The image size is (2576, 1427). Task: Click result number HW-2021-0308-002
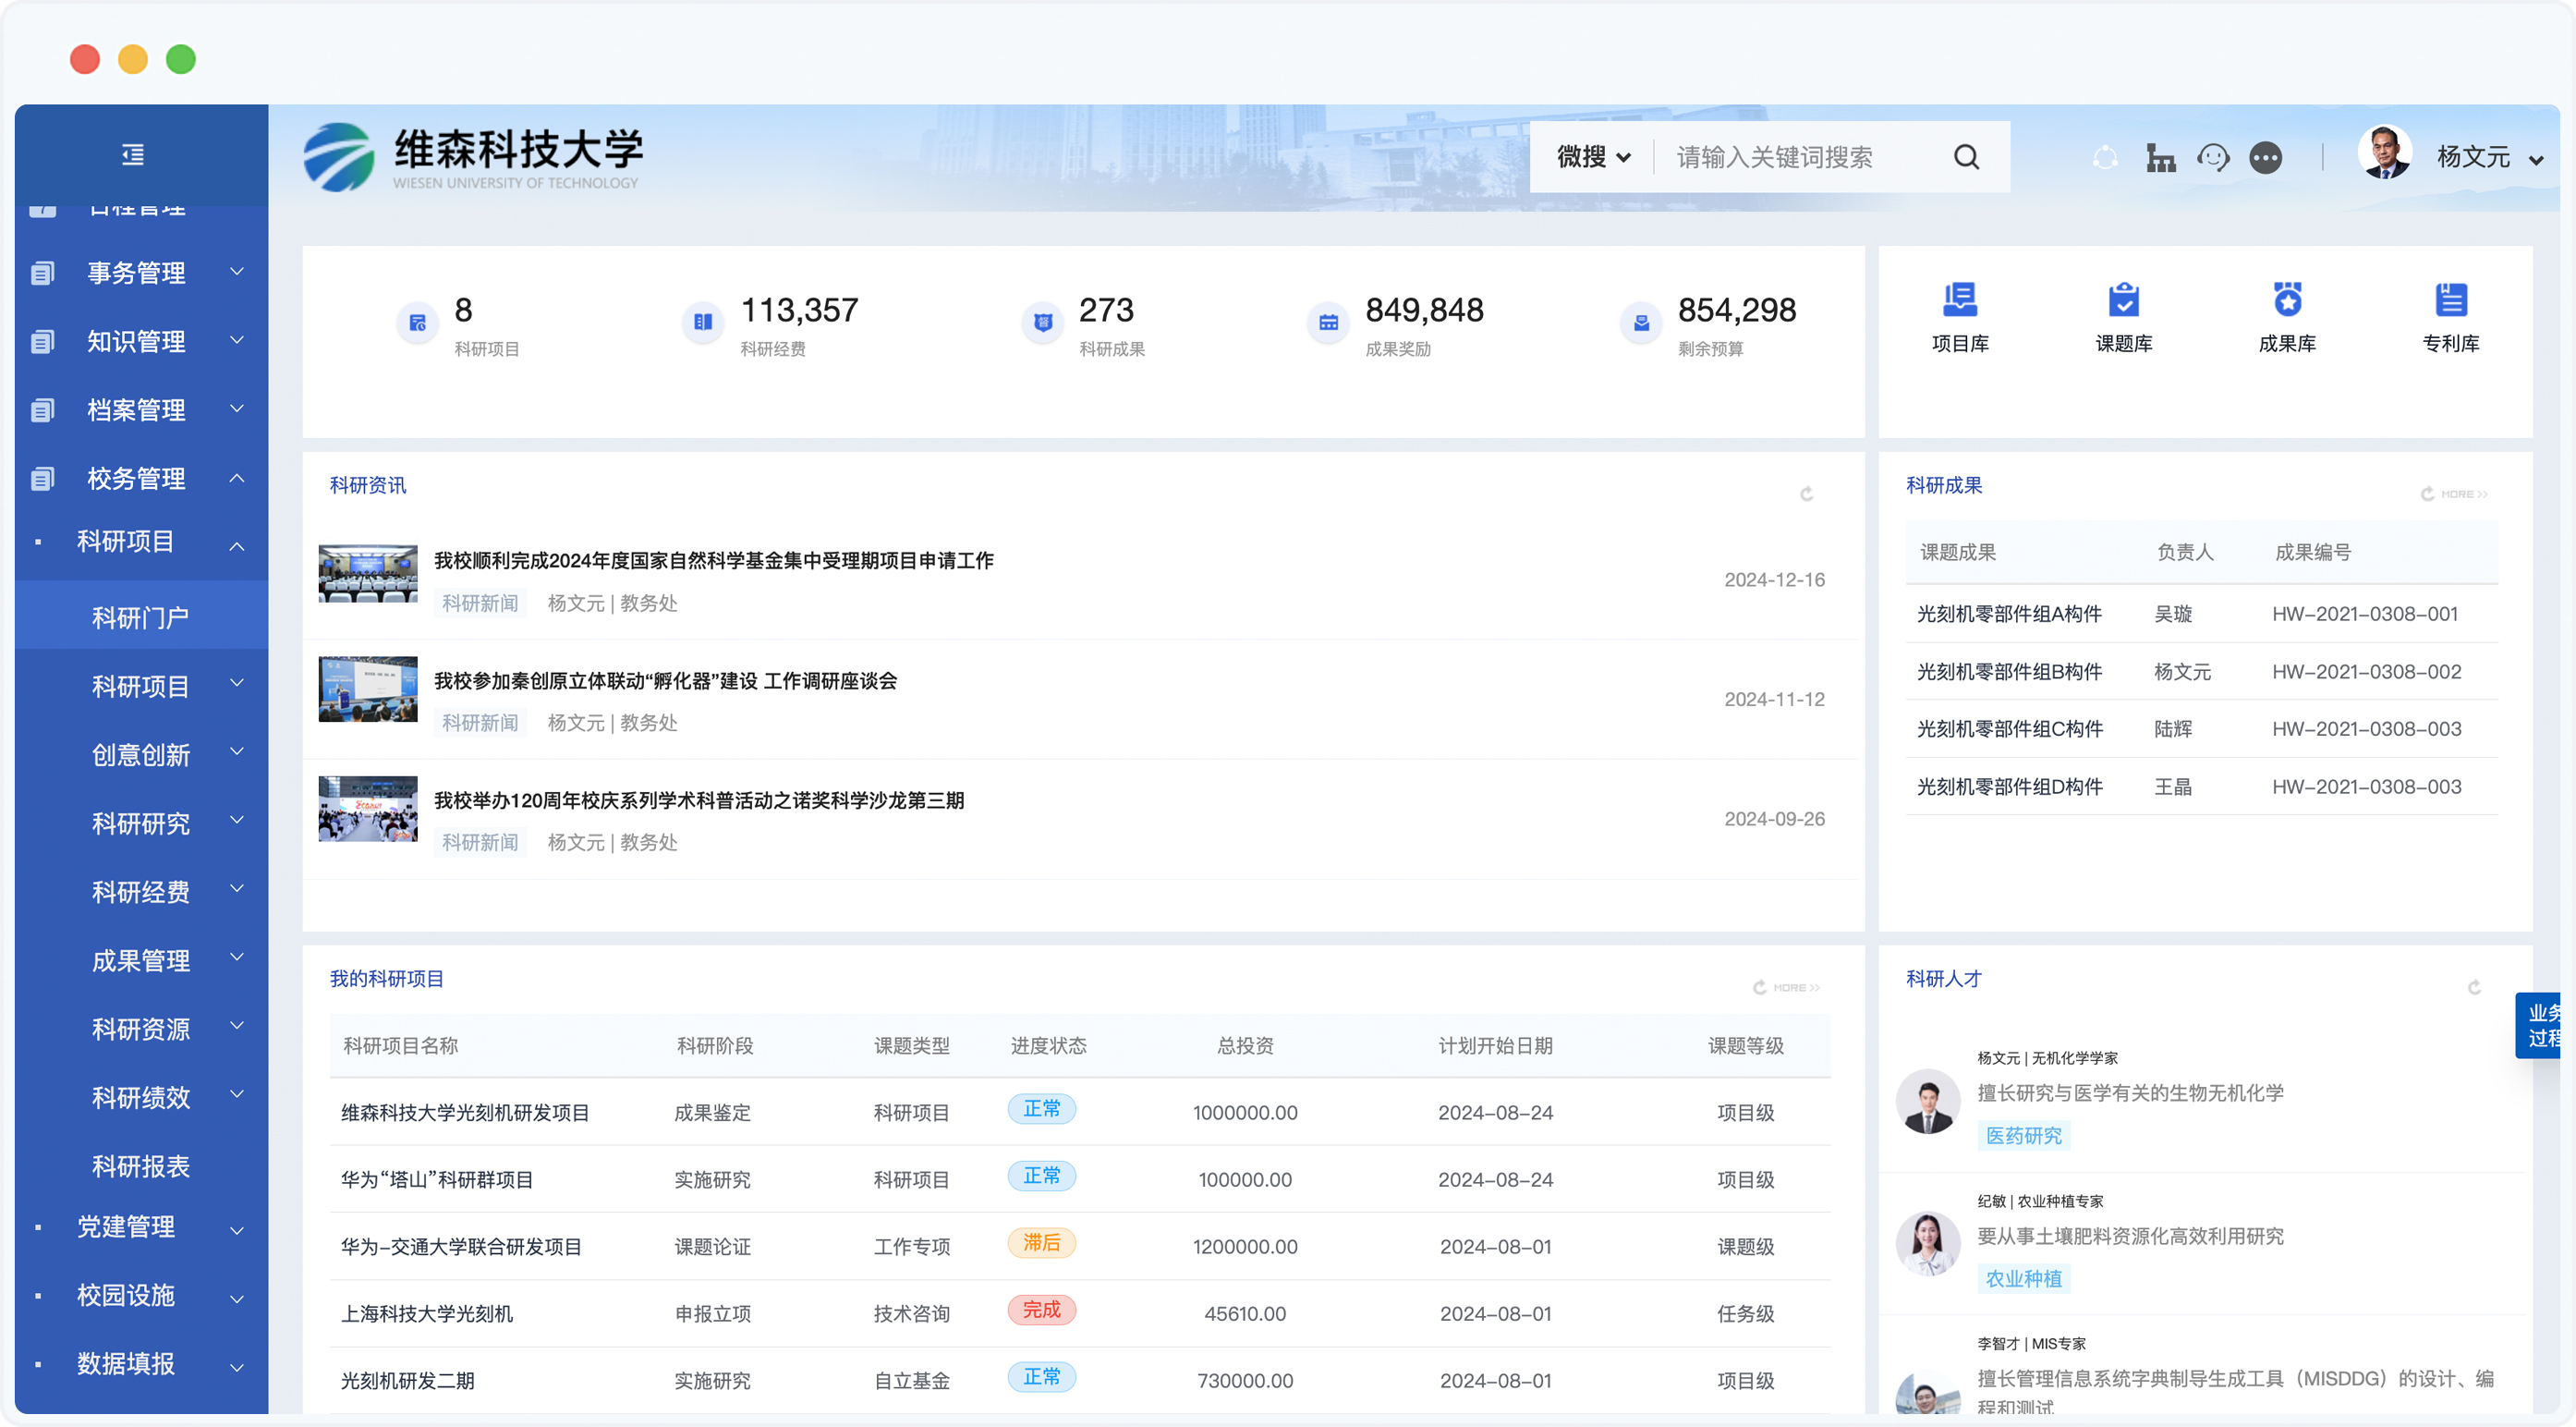point(2366,672)
